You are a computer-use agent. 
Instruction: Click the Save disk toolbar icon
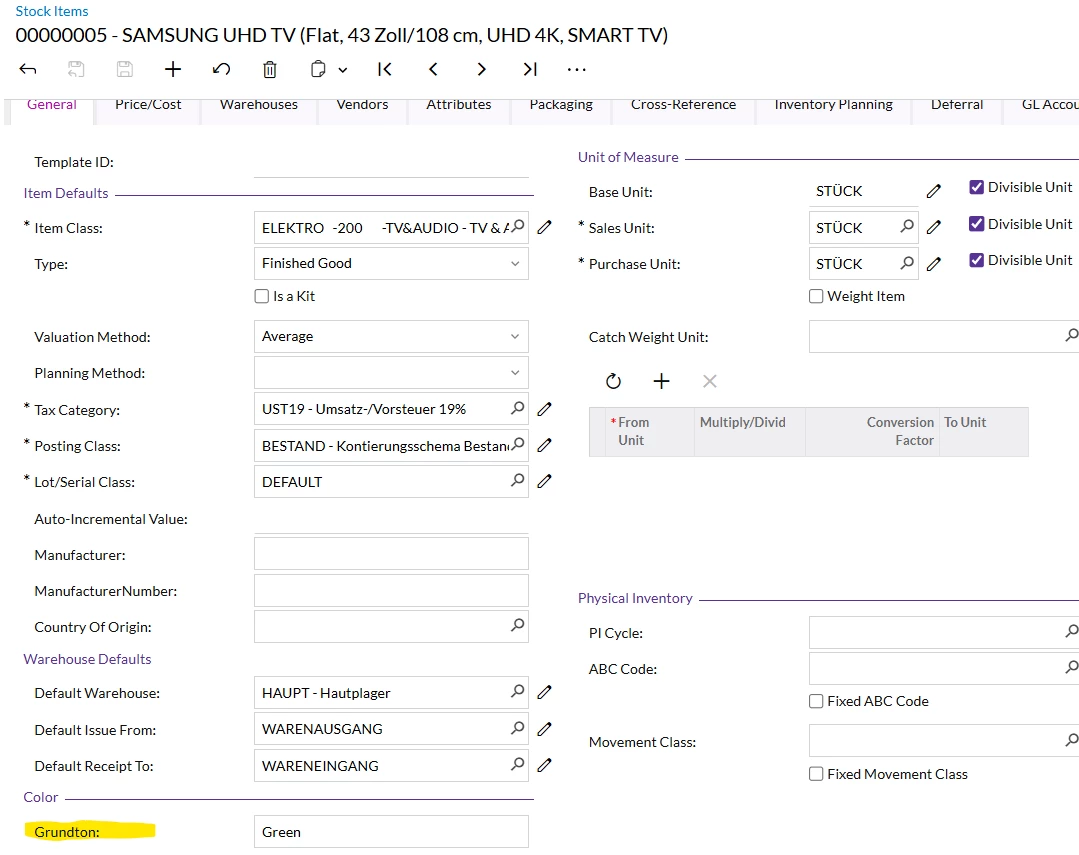tap(125, 70)
